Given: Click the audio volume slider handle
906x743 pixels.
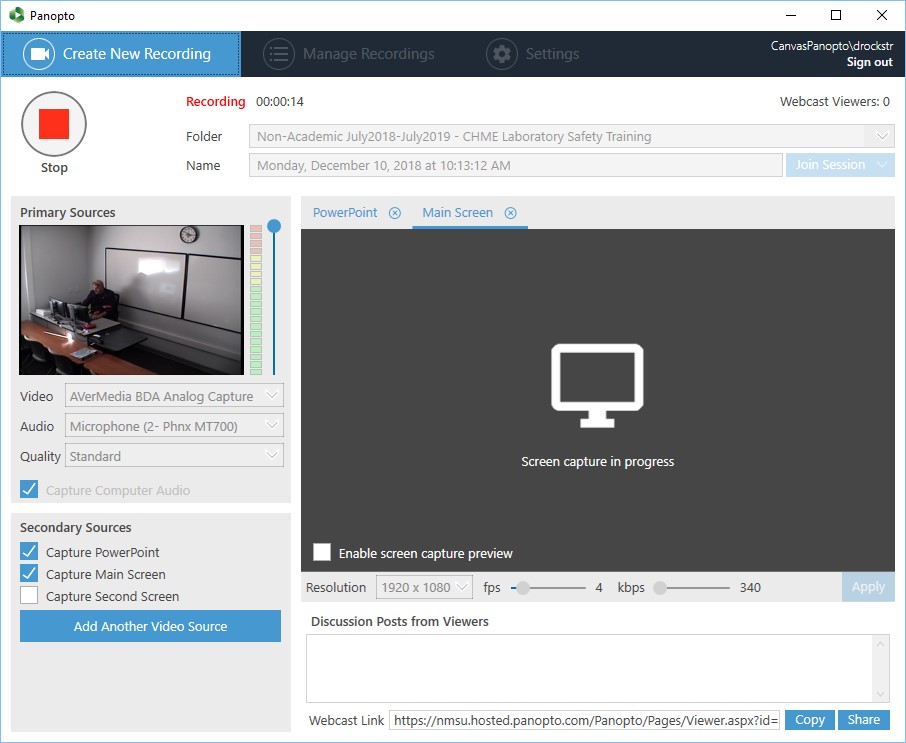Looking at the screenshot, I should (x=274, y=226).
